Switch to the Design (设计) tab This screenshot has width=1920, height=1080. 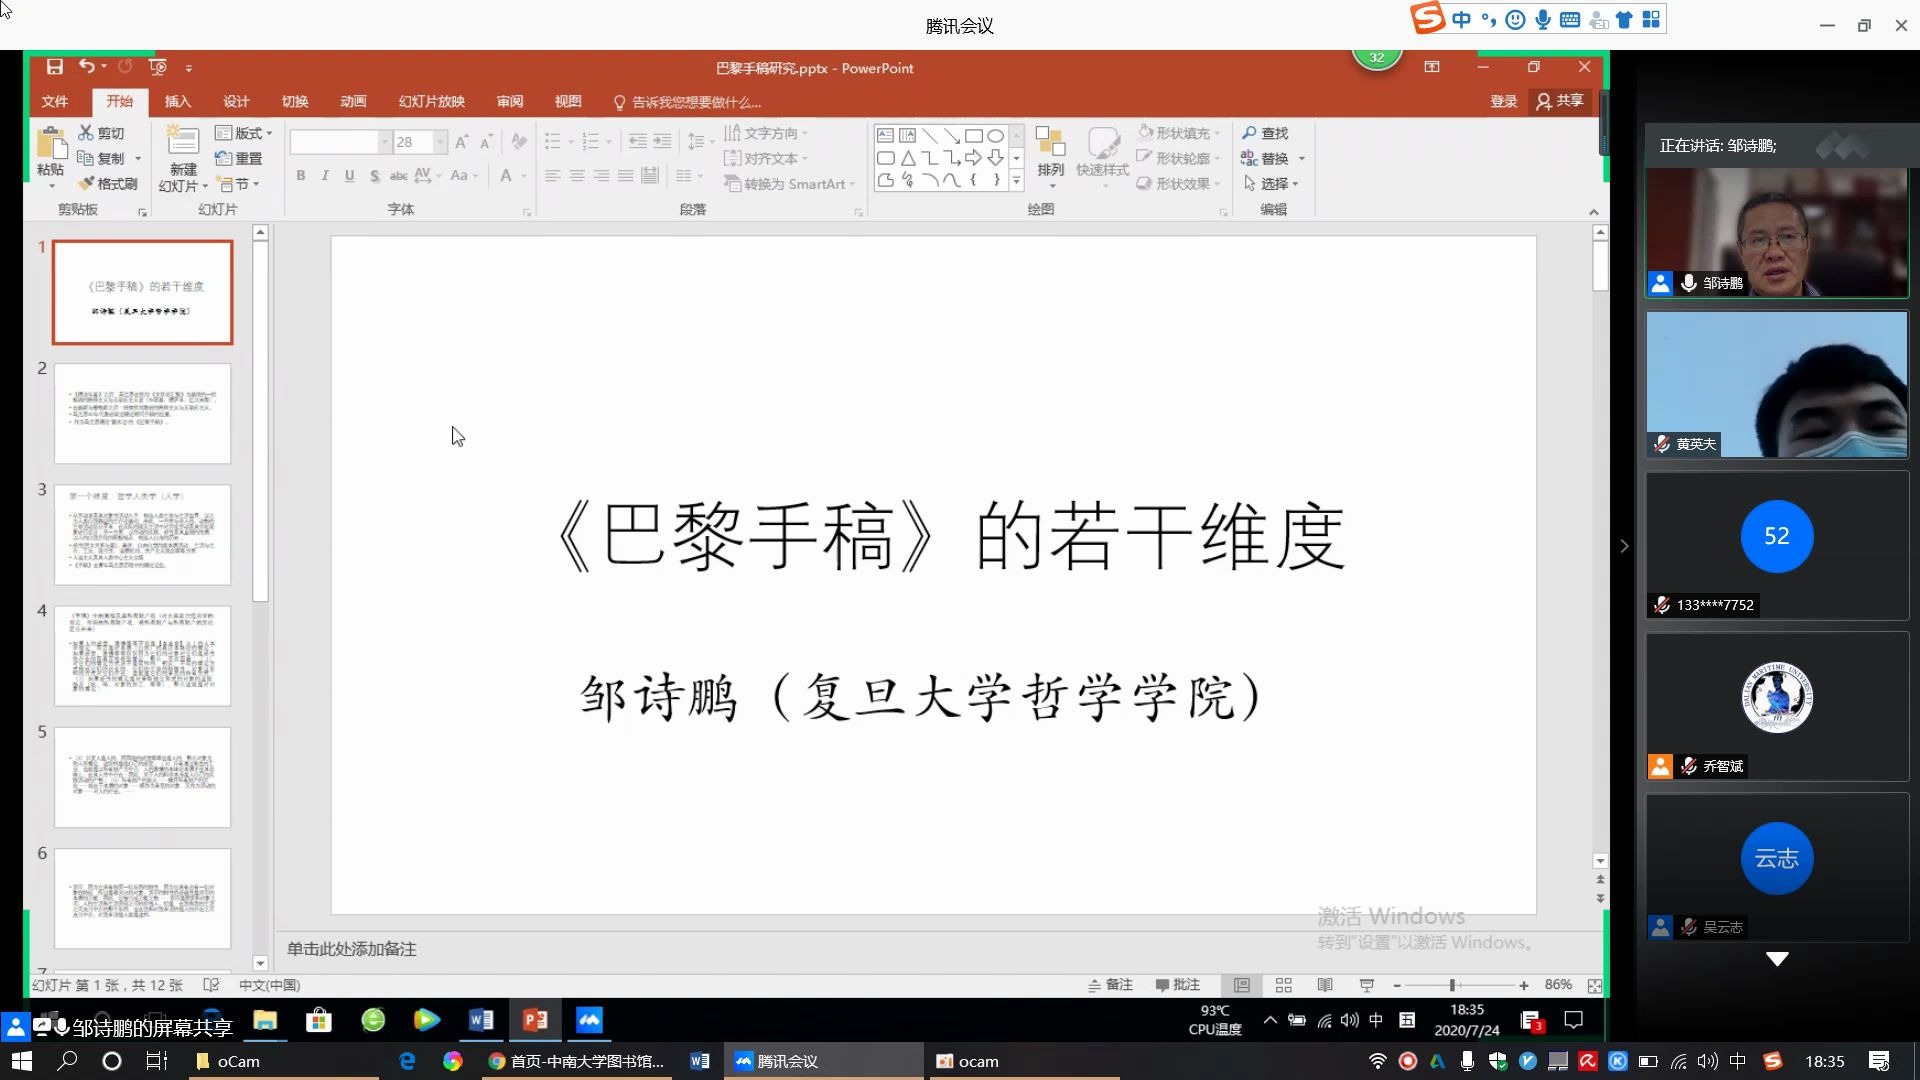[x=236, y=101]
